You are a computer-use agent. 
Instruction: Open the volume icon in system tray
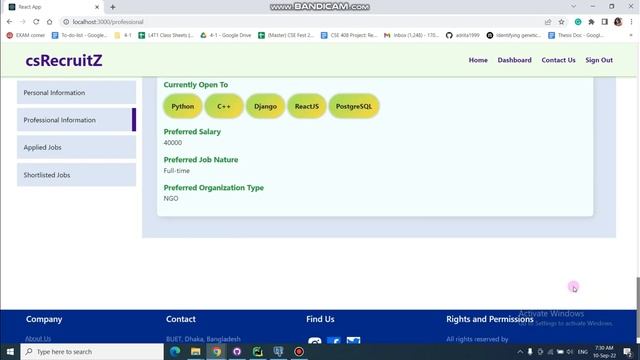pos(570,351)
